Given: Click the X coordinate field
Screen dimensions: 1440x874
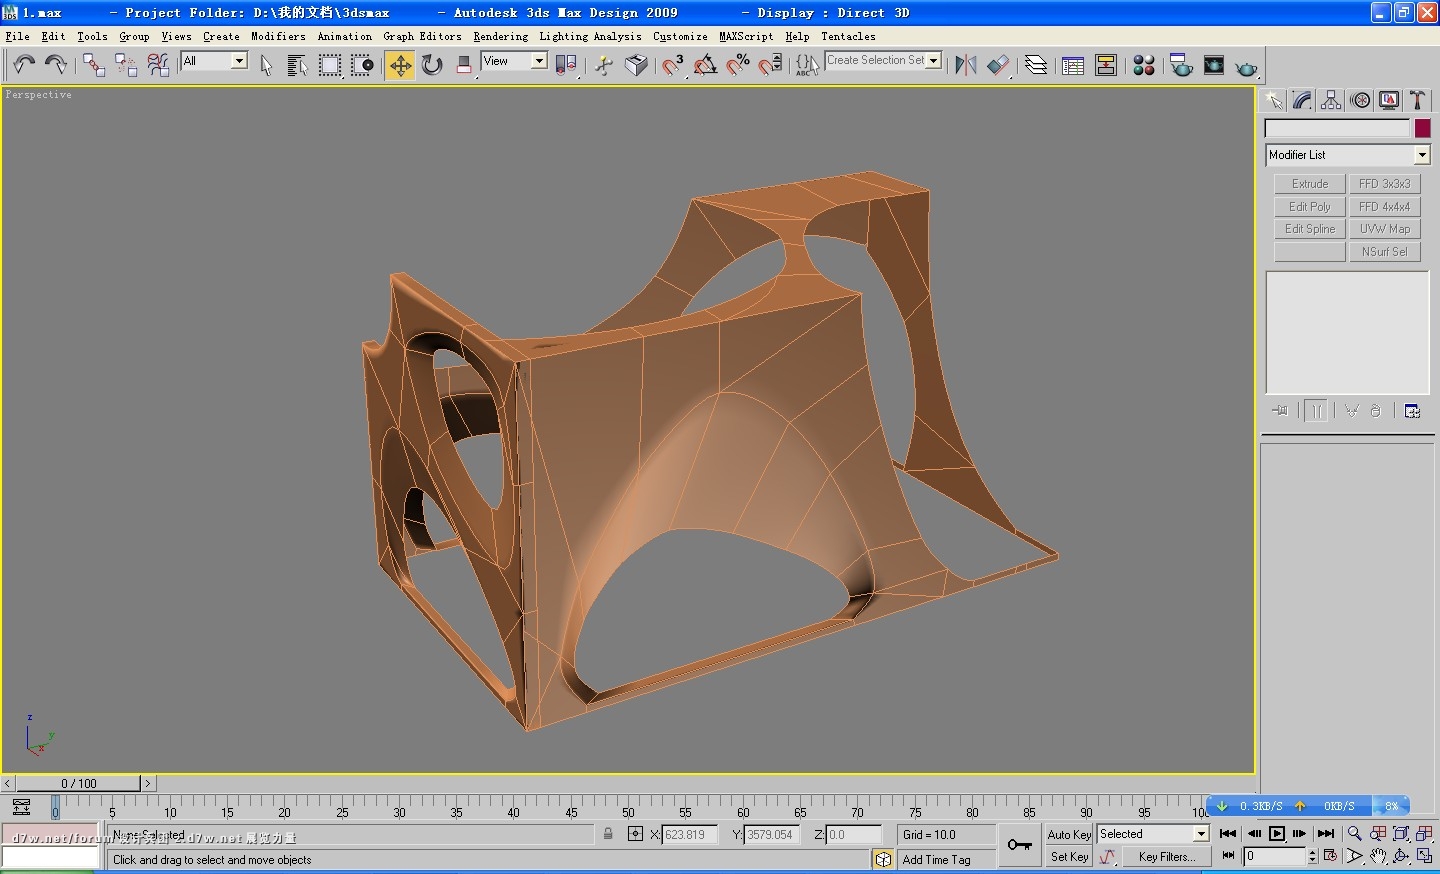Looking at the screenshot, I should pos(690,834).
